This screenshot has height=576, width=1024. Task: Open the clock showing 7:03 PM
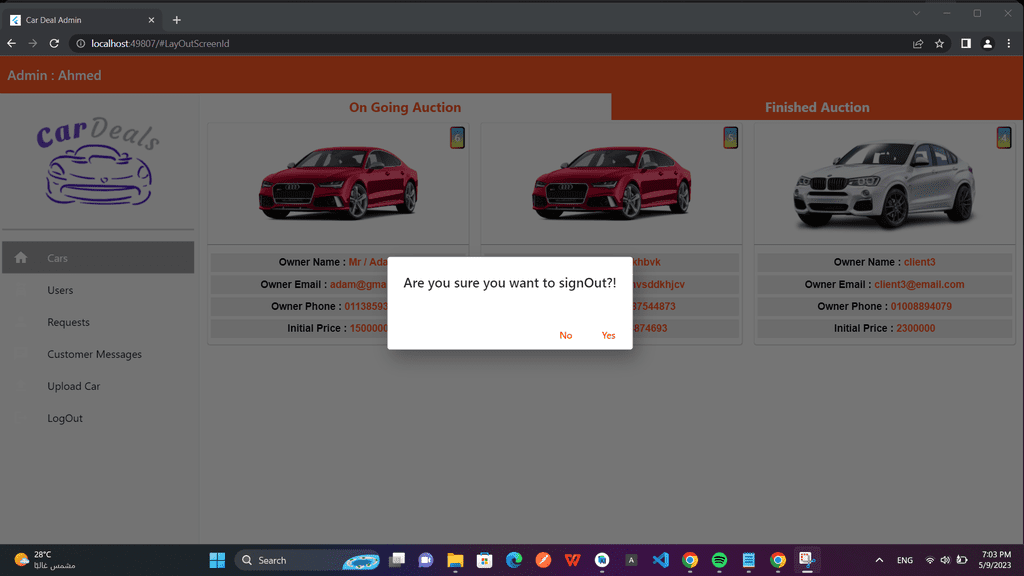(x=996, y=560)
